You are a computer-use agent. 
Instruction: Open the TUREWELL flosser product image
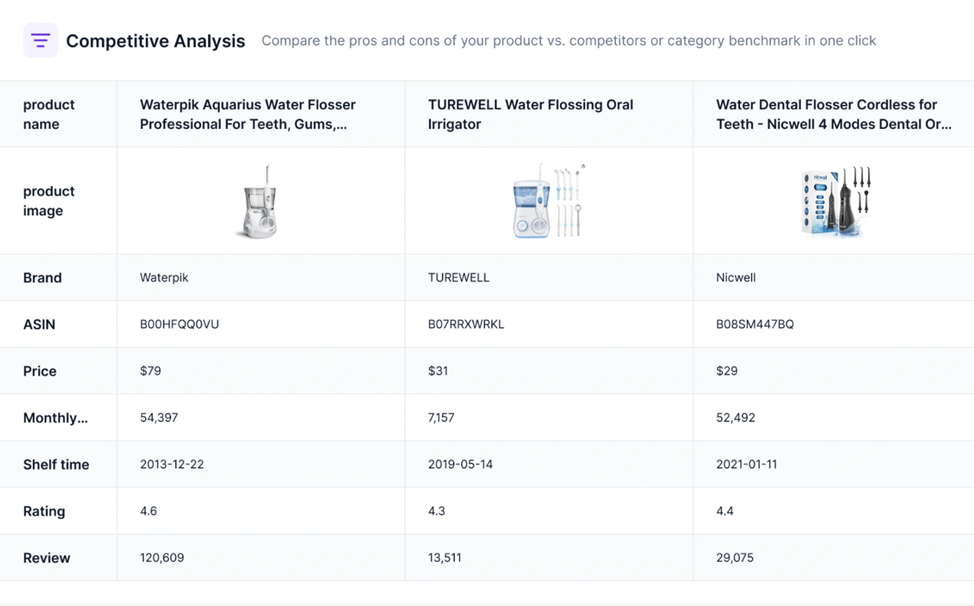tap(549, 201)
